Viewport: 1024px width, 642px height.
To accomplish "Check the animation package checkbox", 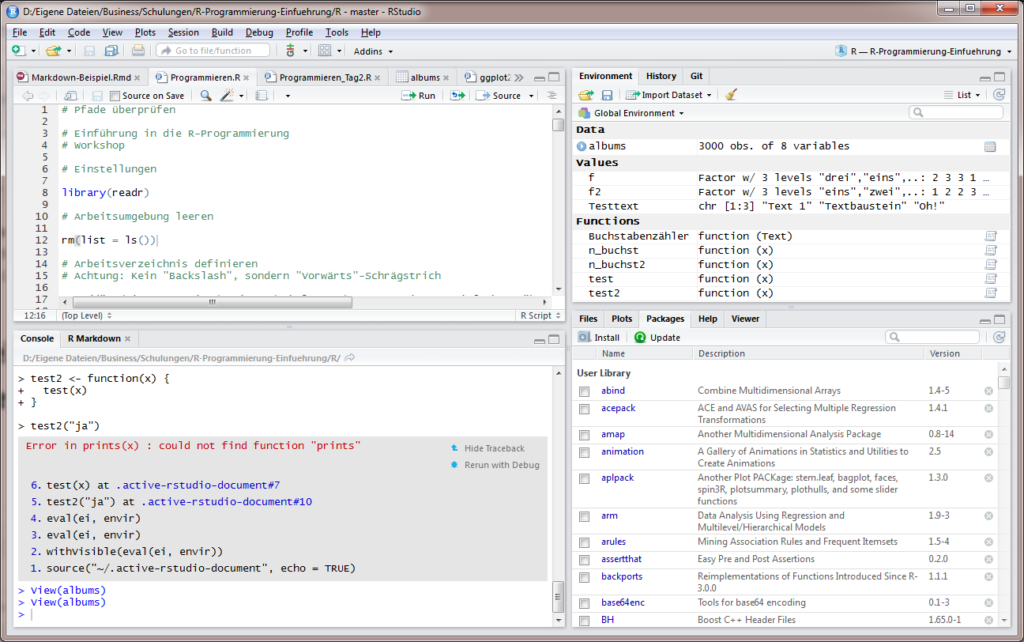I will [584, 453].
